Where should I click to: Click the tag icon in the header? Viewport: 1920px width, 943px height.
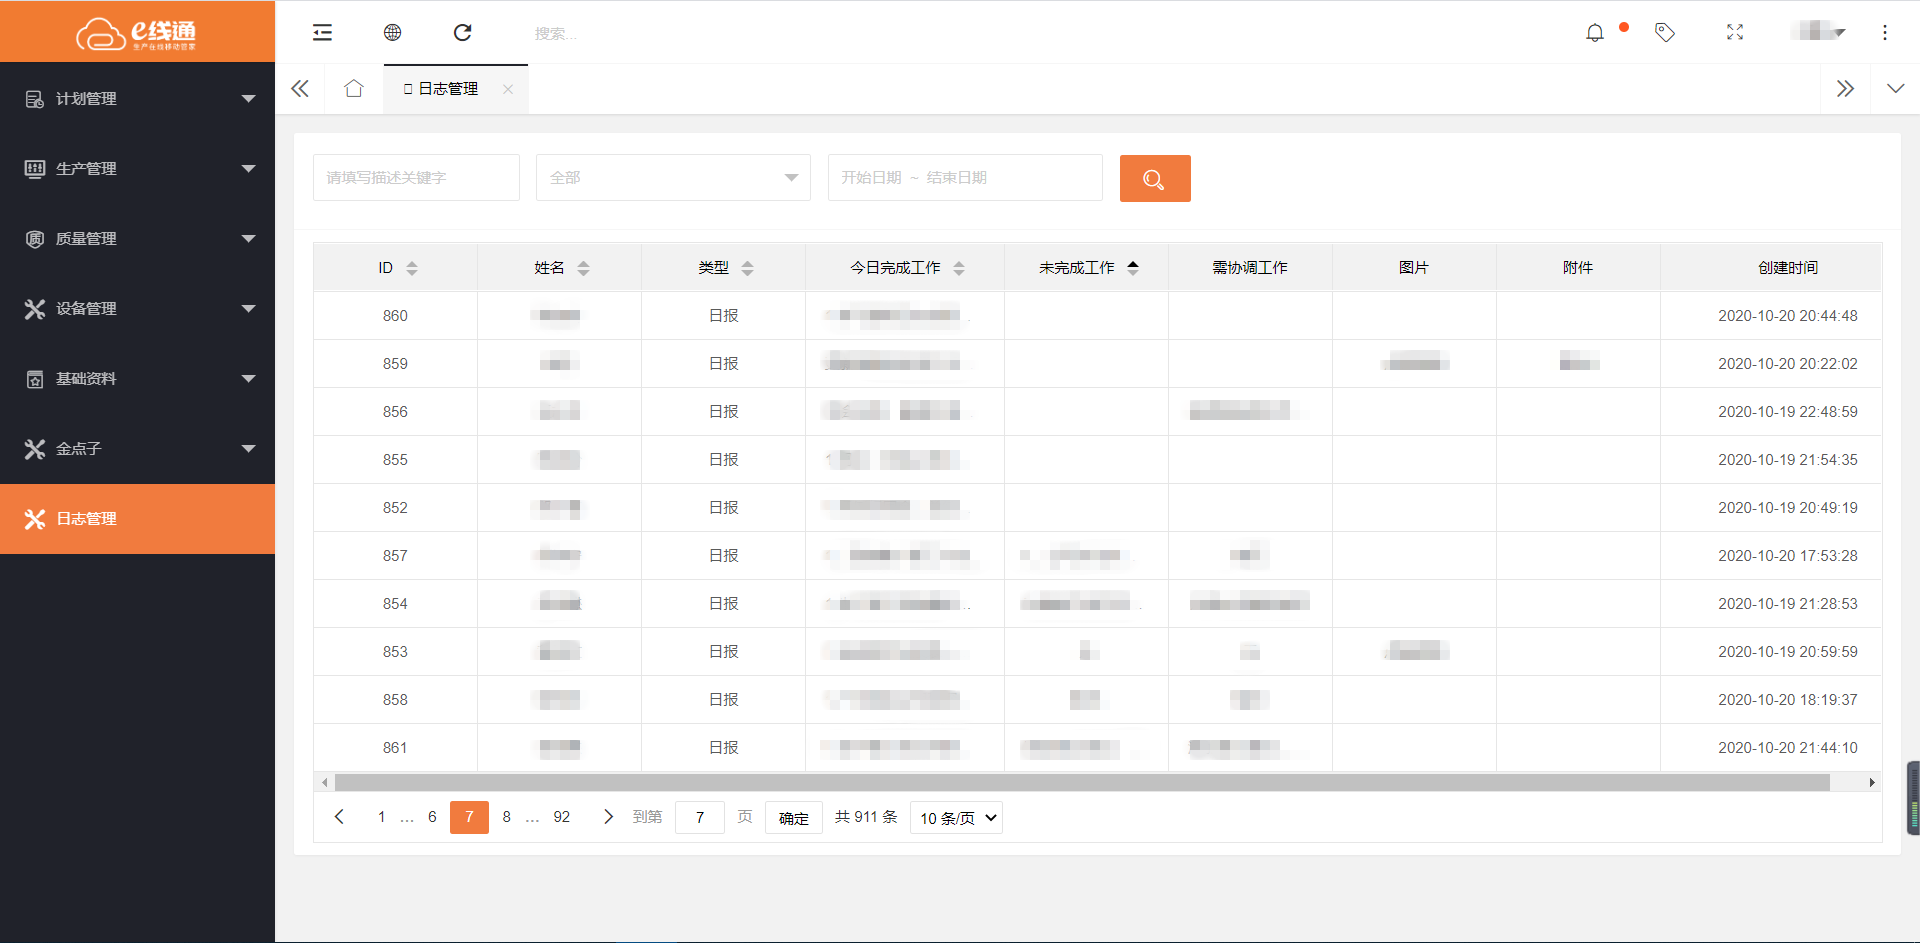(1664, 33)
